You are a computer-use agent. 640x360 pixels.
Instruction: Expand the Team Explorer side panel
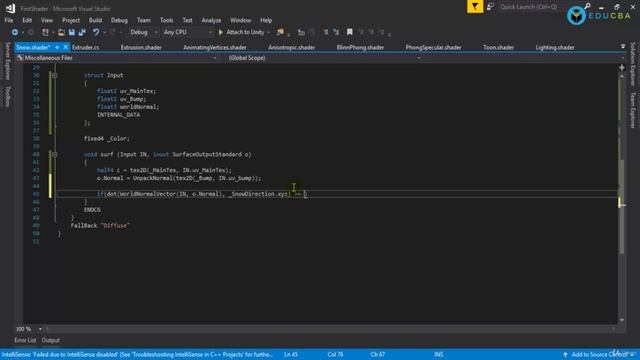pyautogui.click(x=633, y=110)
